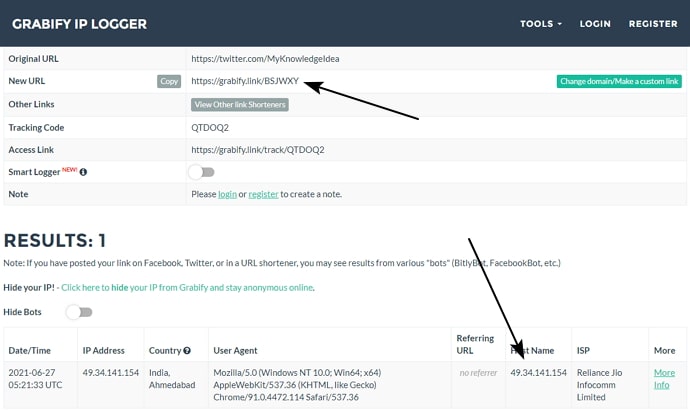Image resolution: width=690 pixels, height=412 pixels.
Task: Click the Grabify IP Logger logo
Action: point(80,24)
